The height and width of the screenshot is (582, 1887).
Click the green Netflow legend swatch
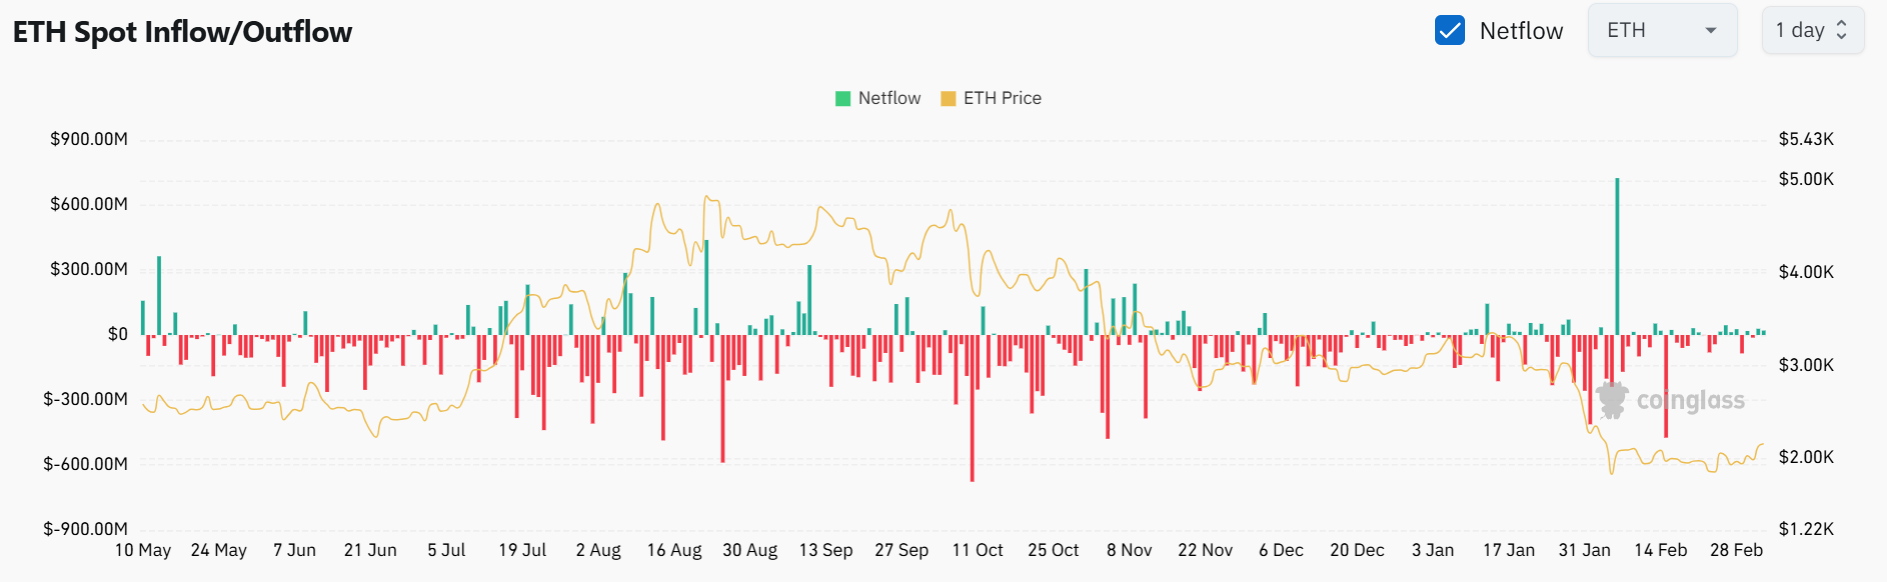tap(842, 98)
